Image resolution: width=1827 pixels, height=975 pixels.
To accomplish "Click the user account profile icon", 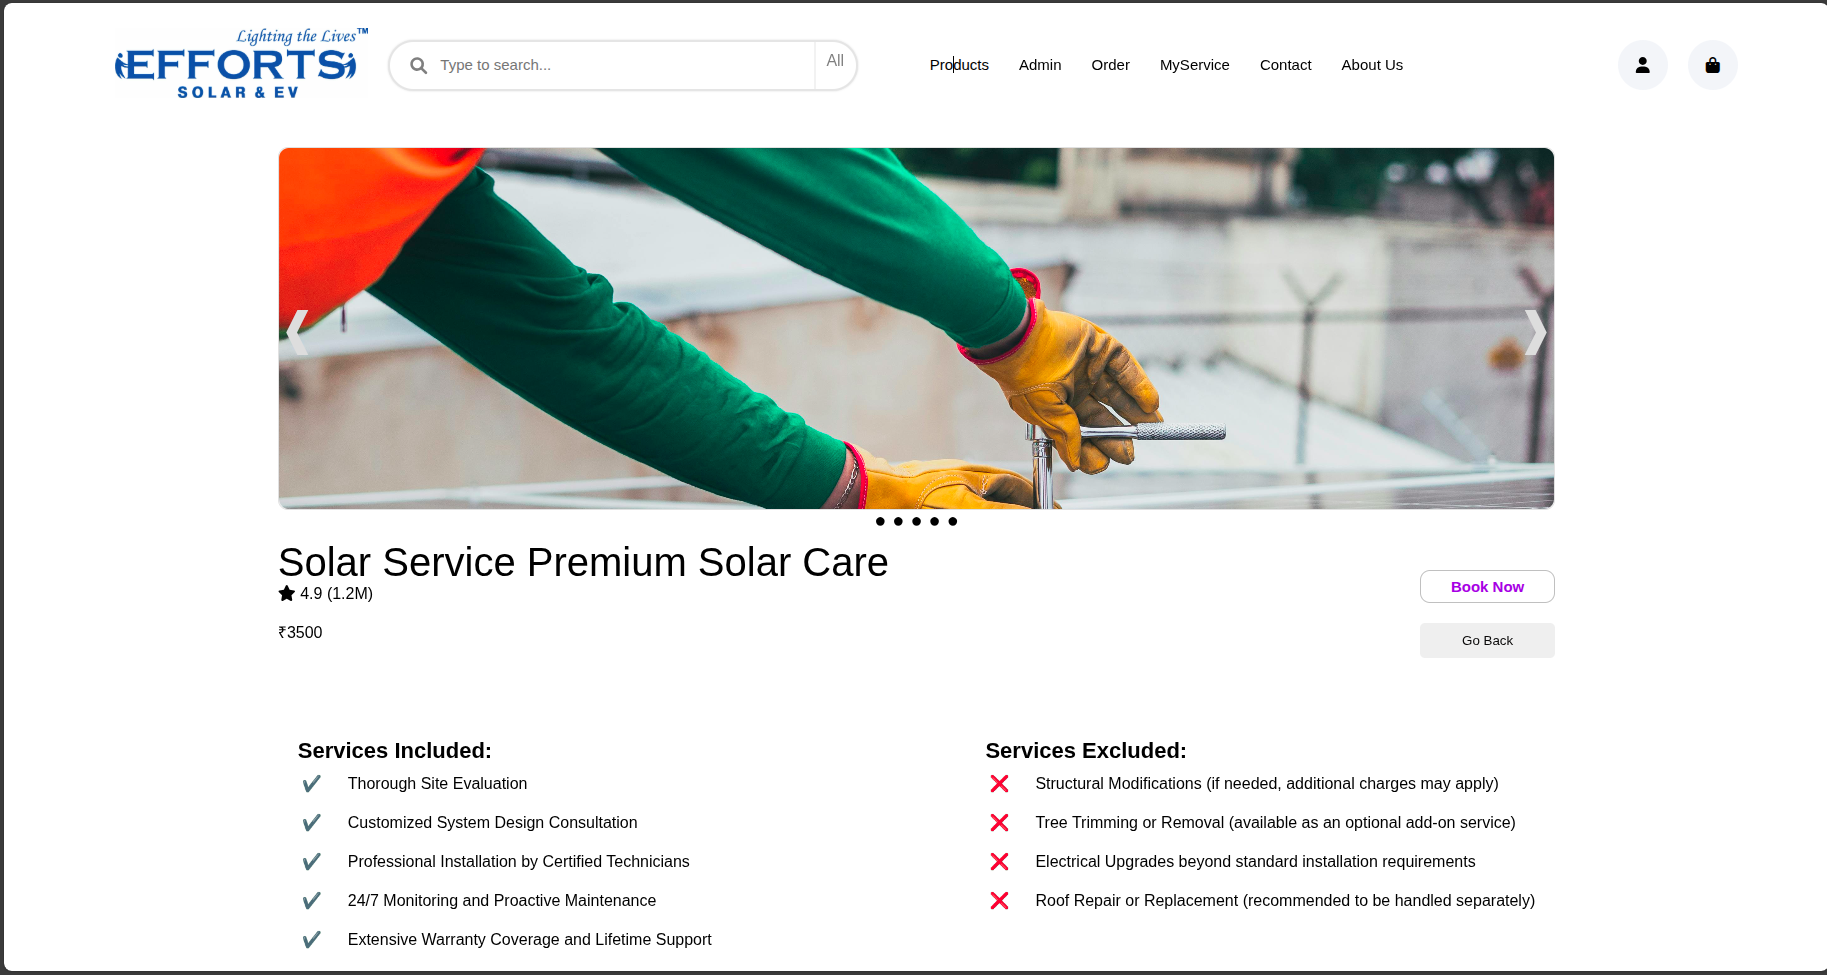I will click(1642, 65).
